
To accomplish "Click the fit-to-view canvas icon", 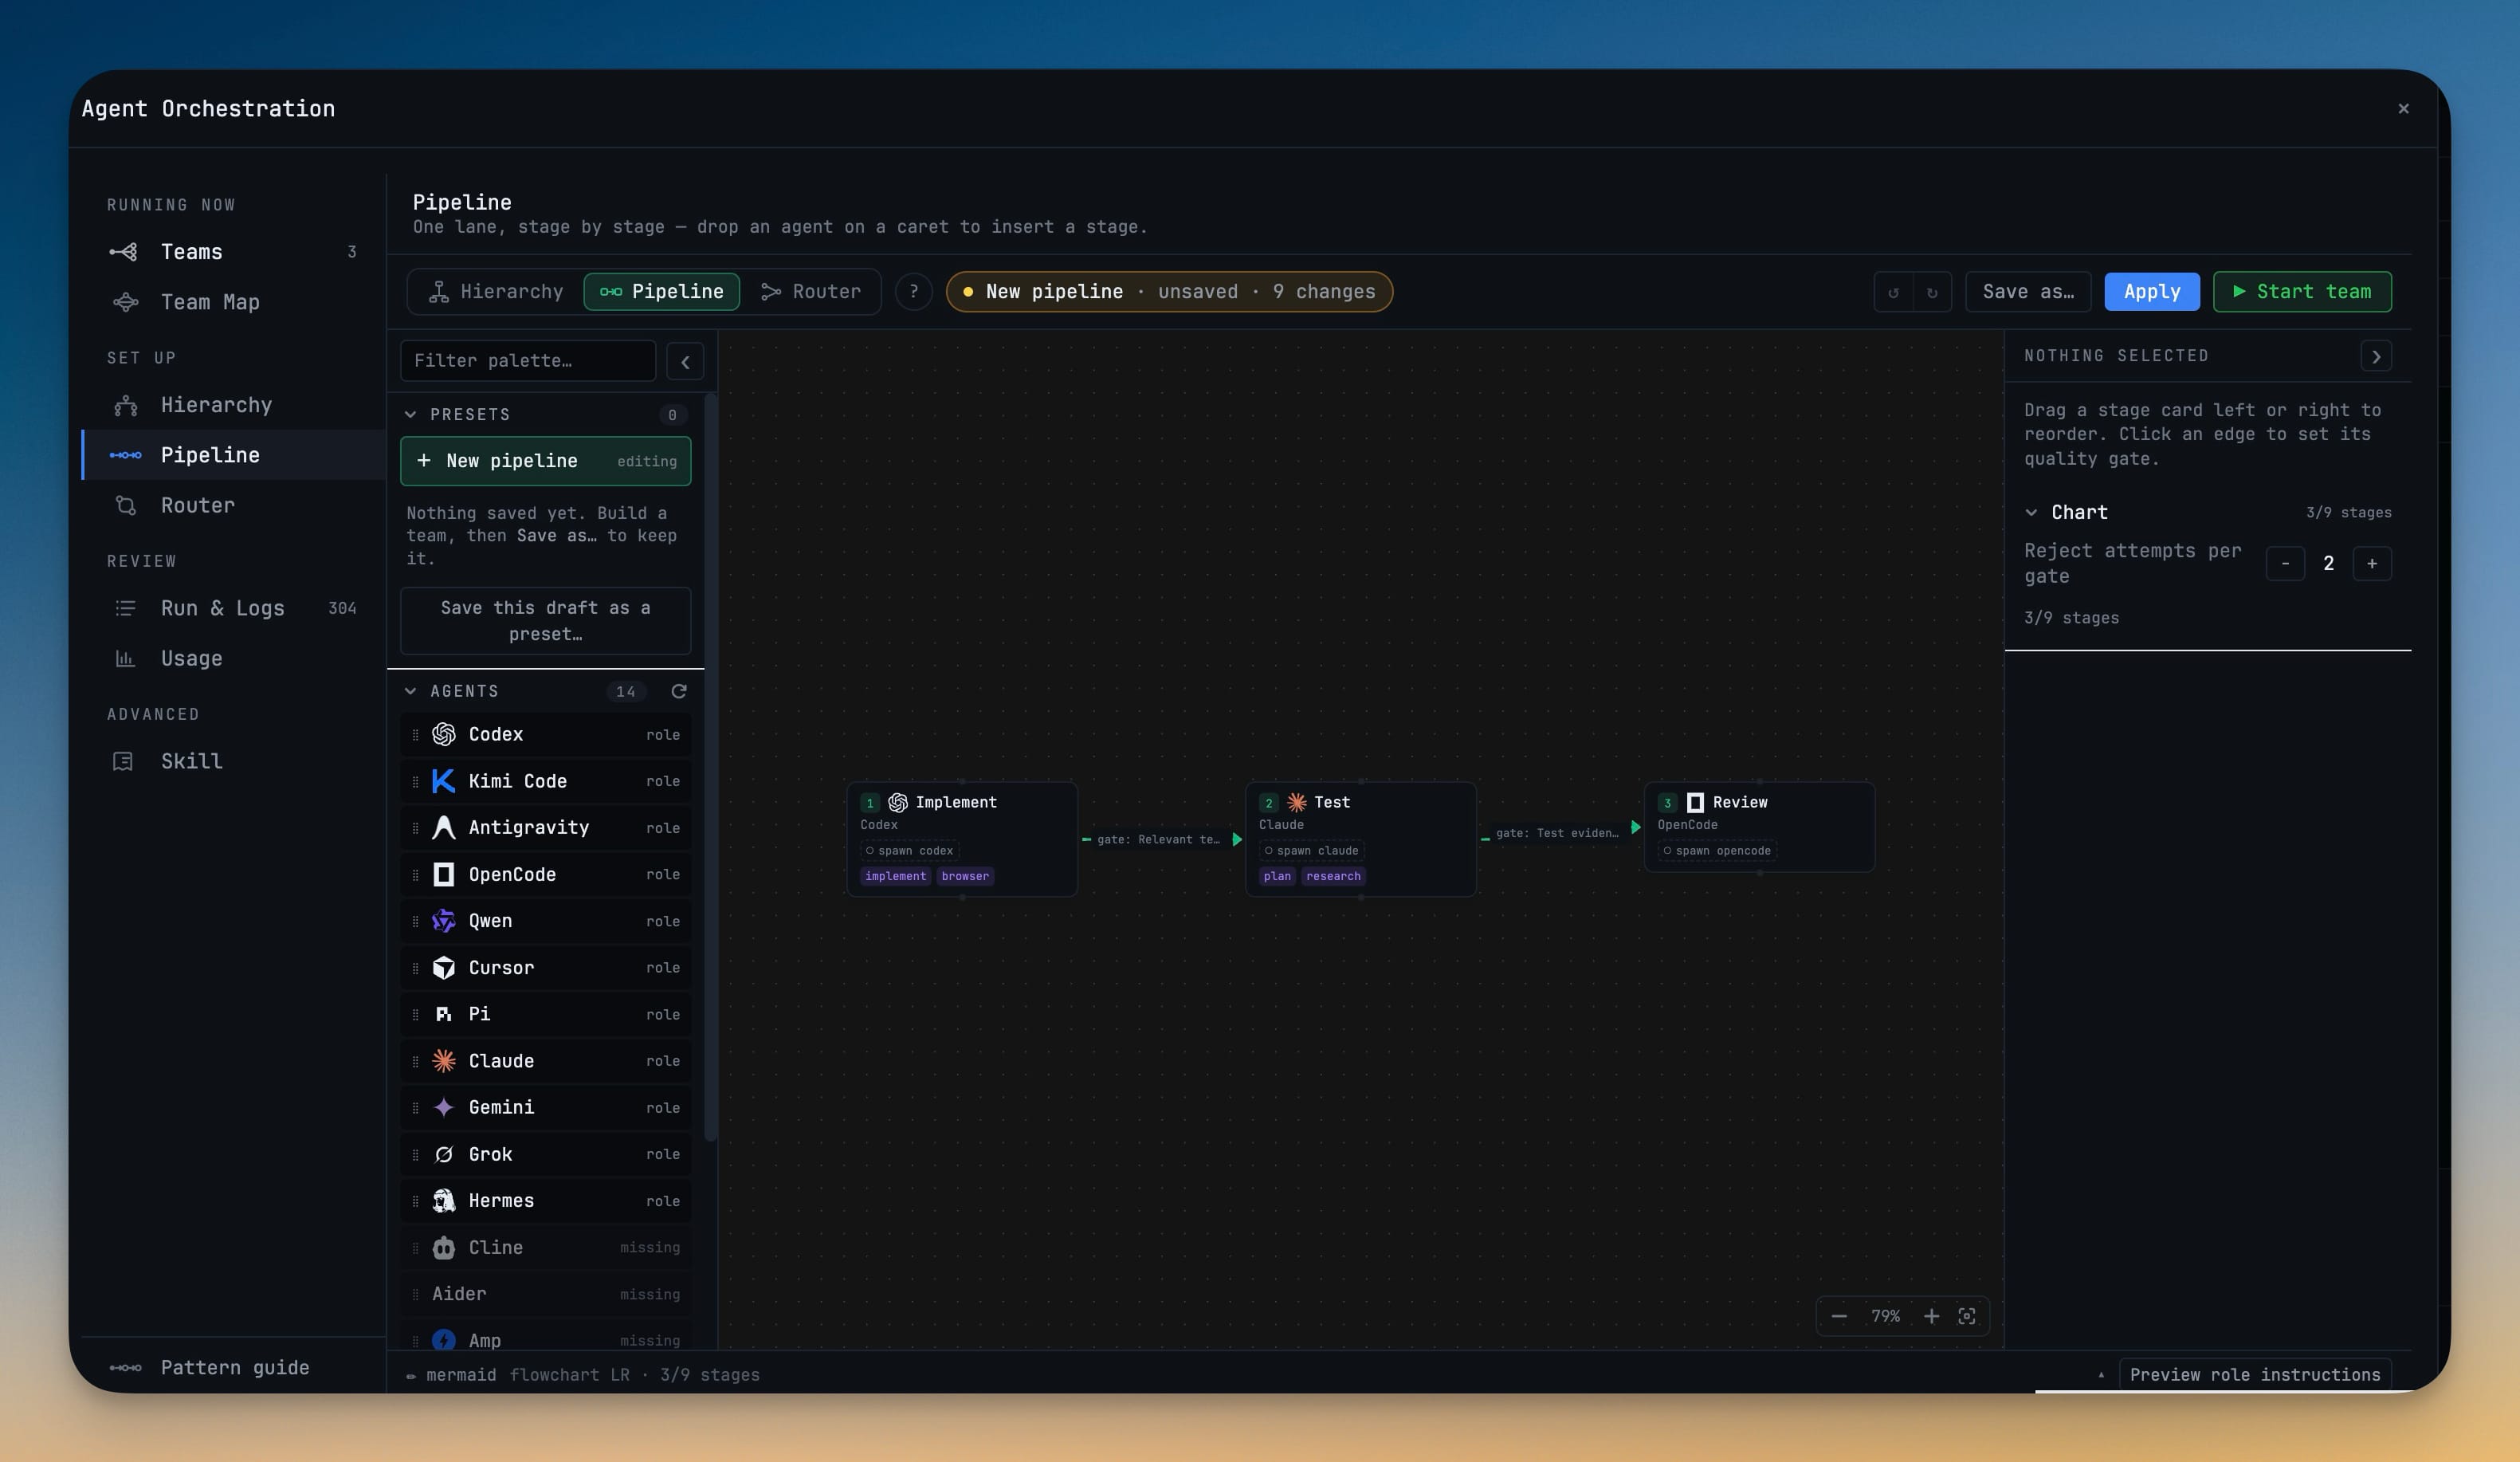I will (1967, 1316).
